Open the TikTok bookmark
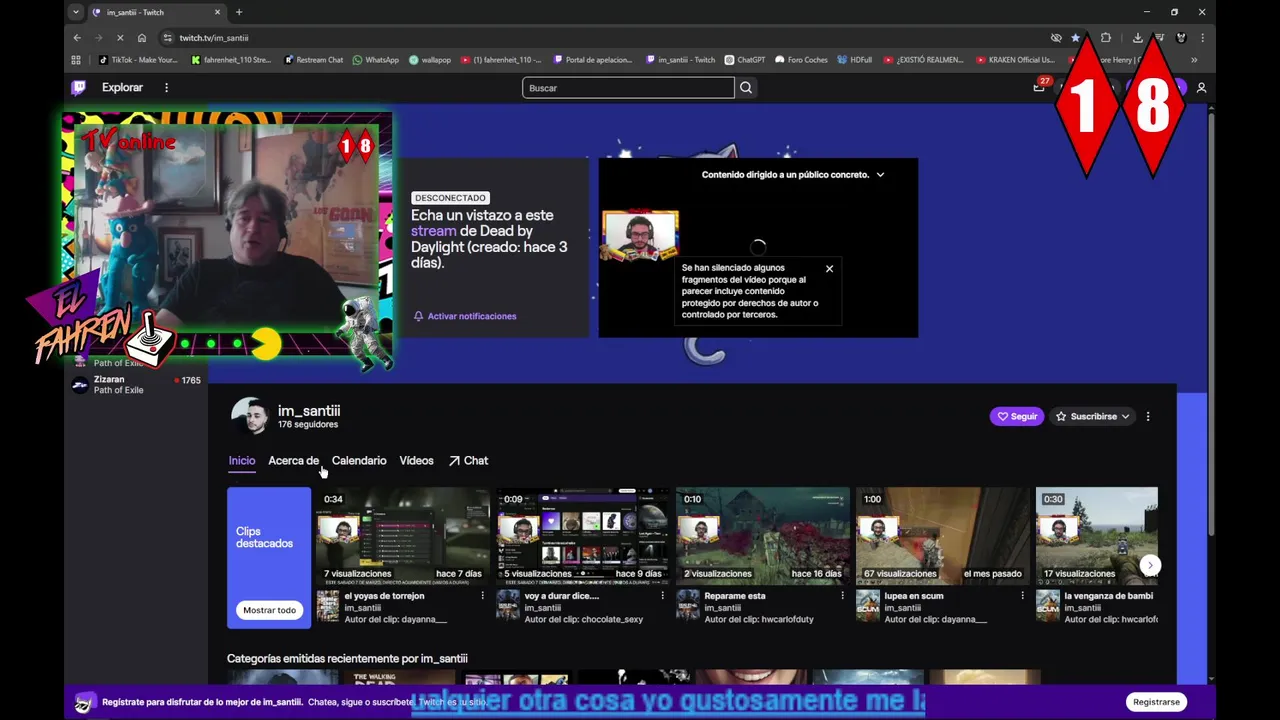This screenshot has height=720, width=1280. (x=138, y=60)
